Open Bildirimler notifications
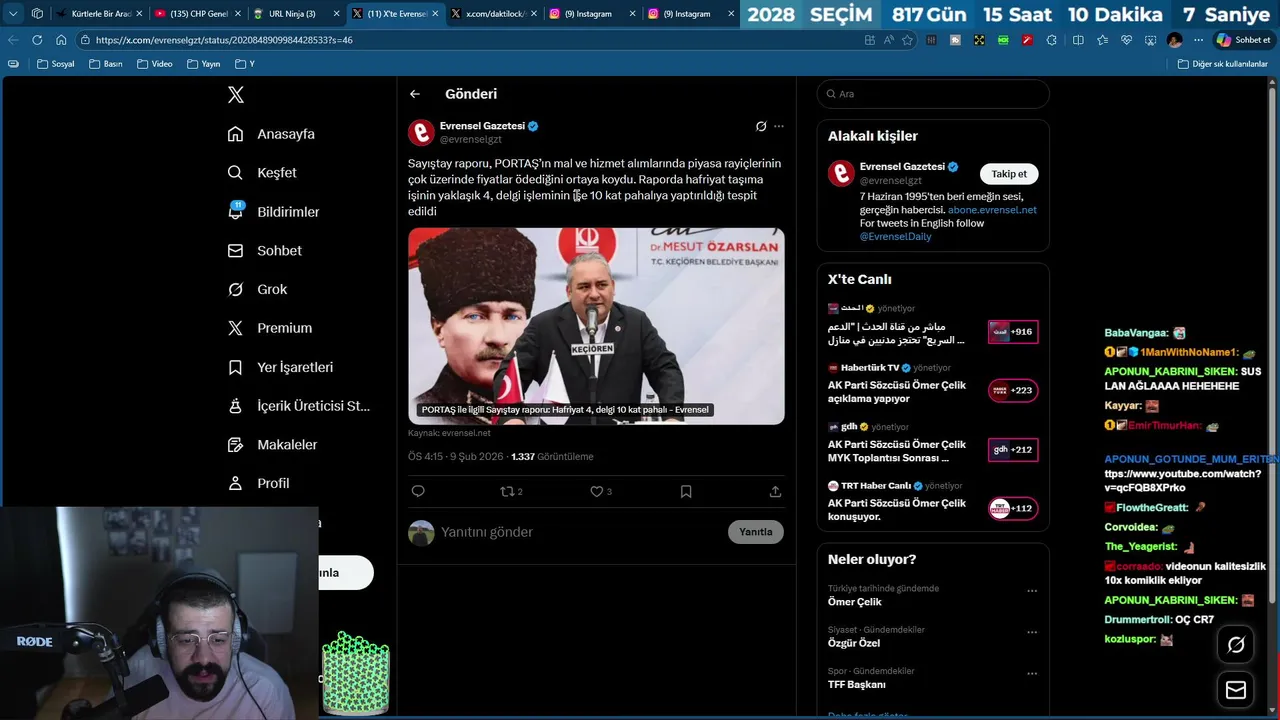 tap(274, 212)
